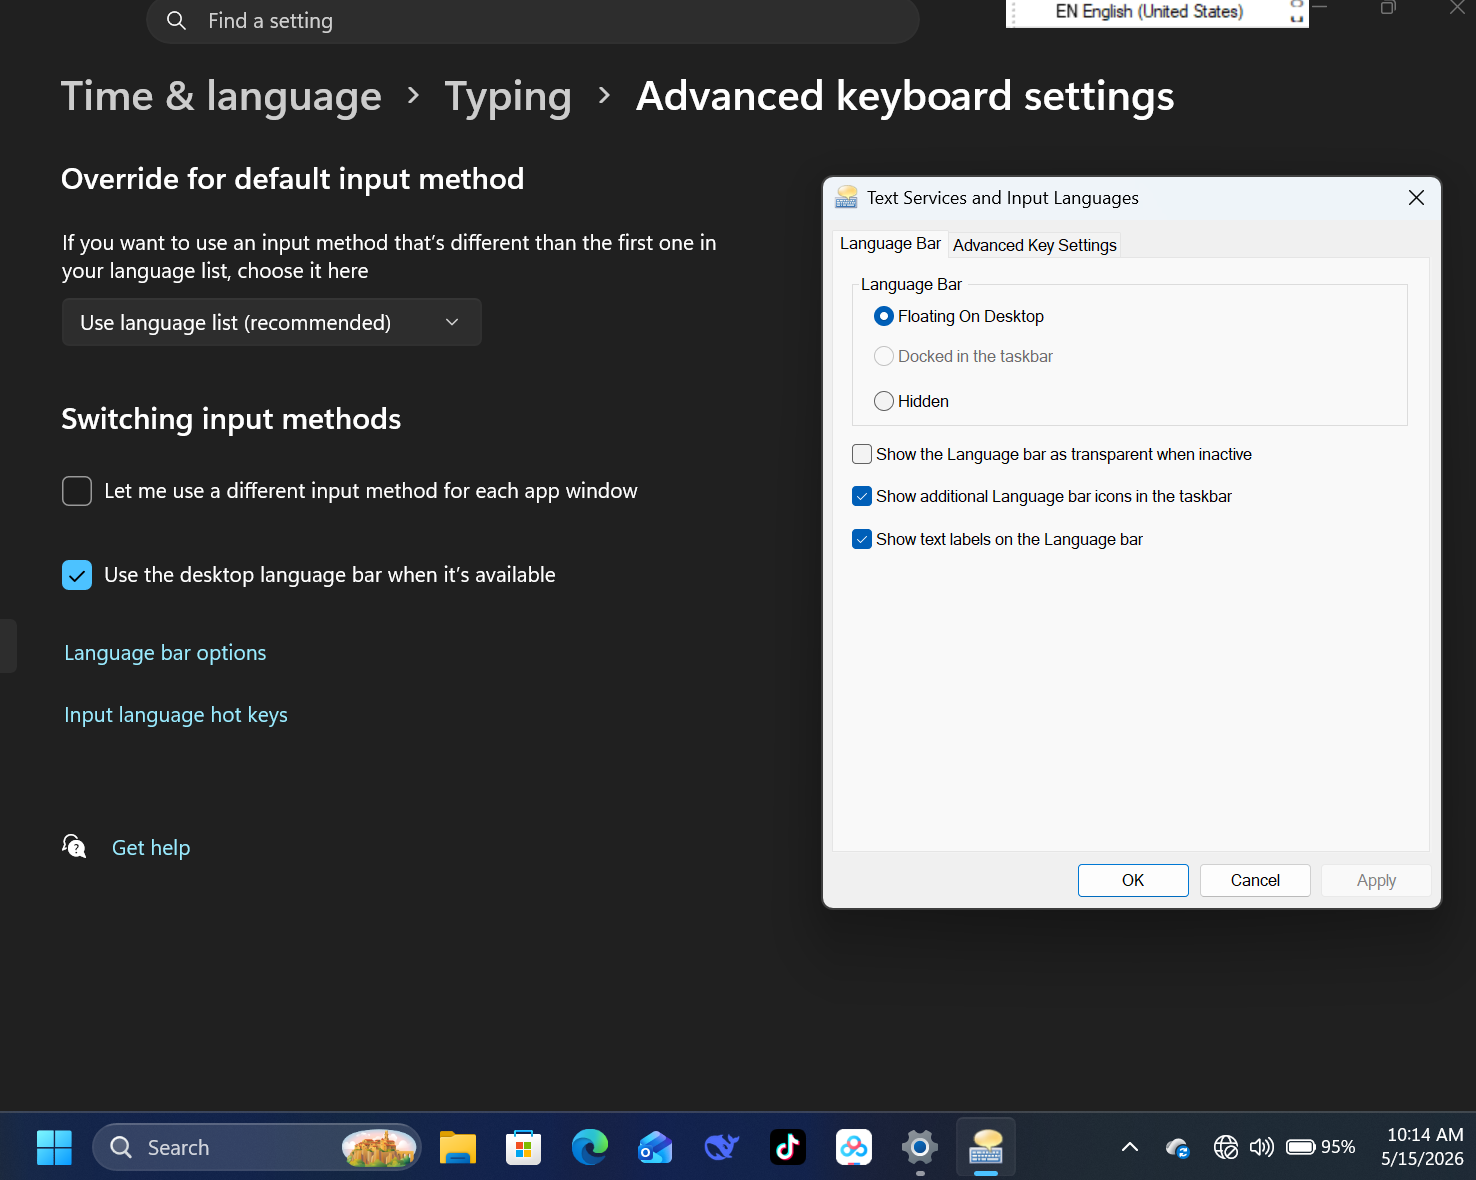Launch Microsoft Store from the taskbar

click(x=523, y=1147)
